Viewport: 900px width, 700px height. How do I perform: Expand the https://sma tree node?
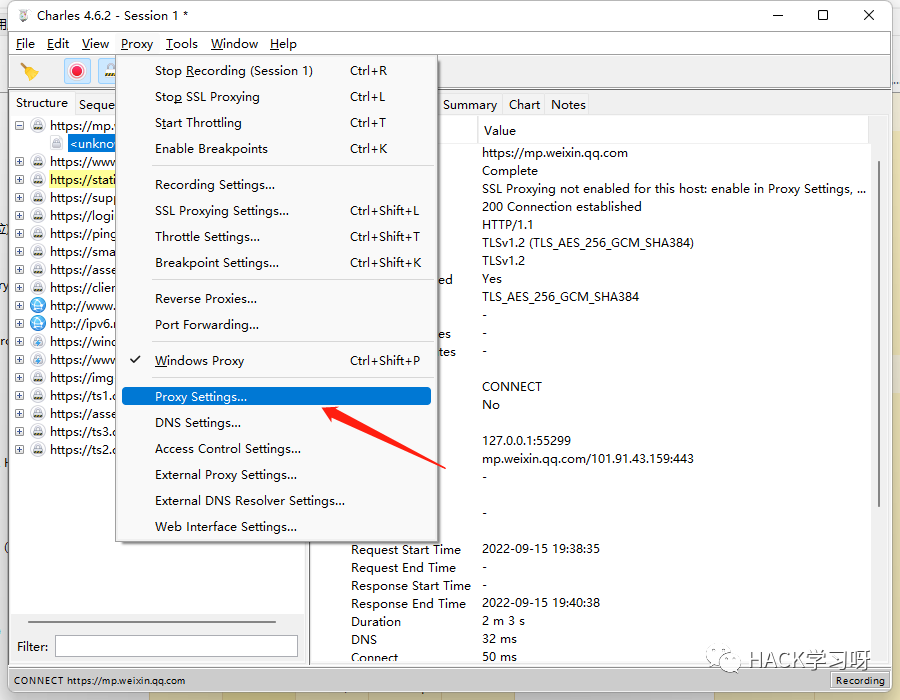coord(20,251)
